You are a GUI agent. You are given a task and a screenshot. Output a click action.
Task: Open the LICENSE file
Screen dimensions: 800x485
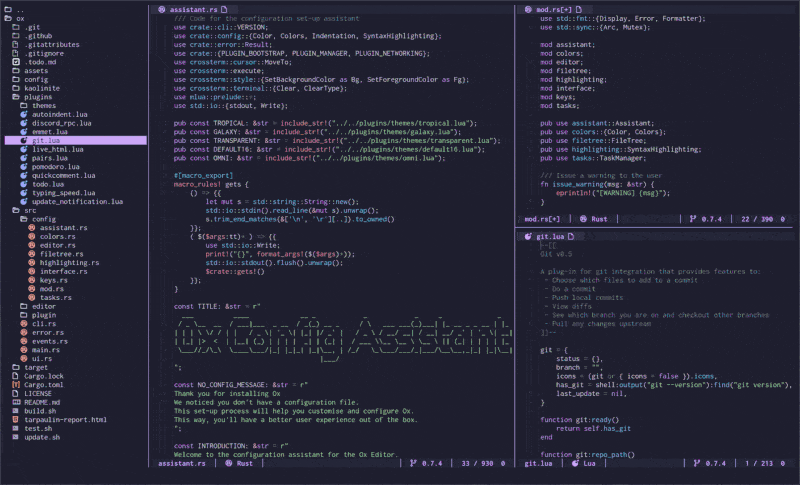38,393
